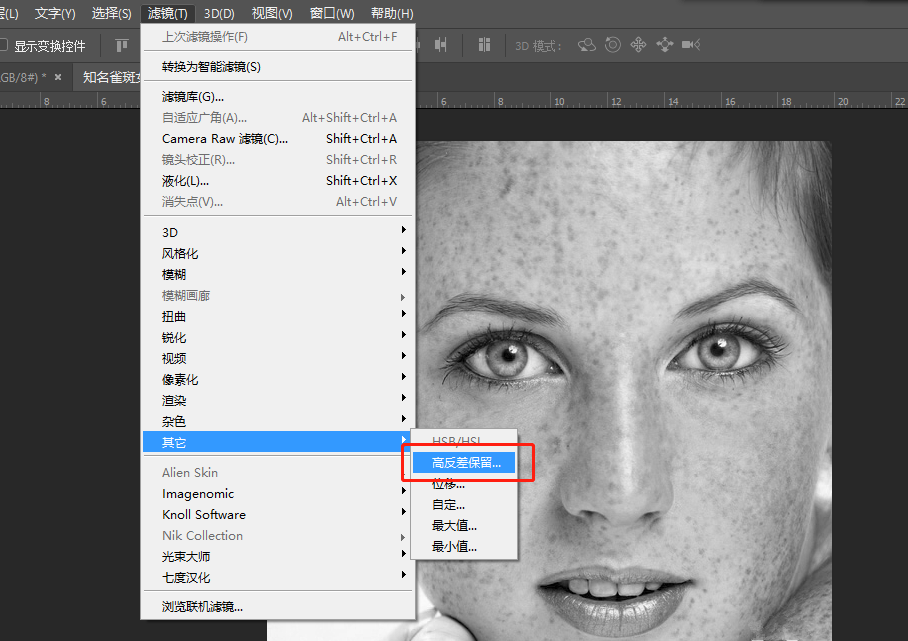
Task: Select 高反差保留 from the submenu
Action: [465, 462]
